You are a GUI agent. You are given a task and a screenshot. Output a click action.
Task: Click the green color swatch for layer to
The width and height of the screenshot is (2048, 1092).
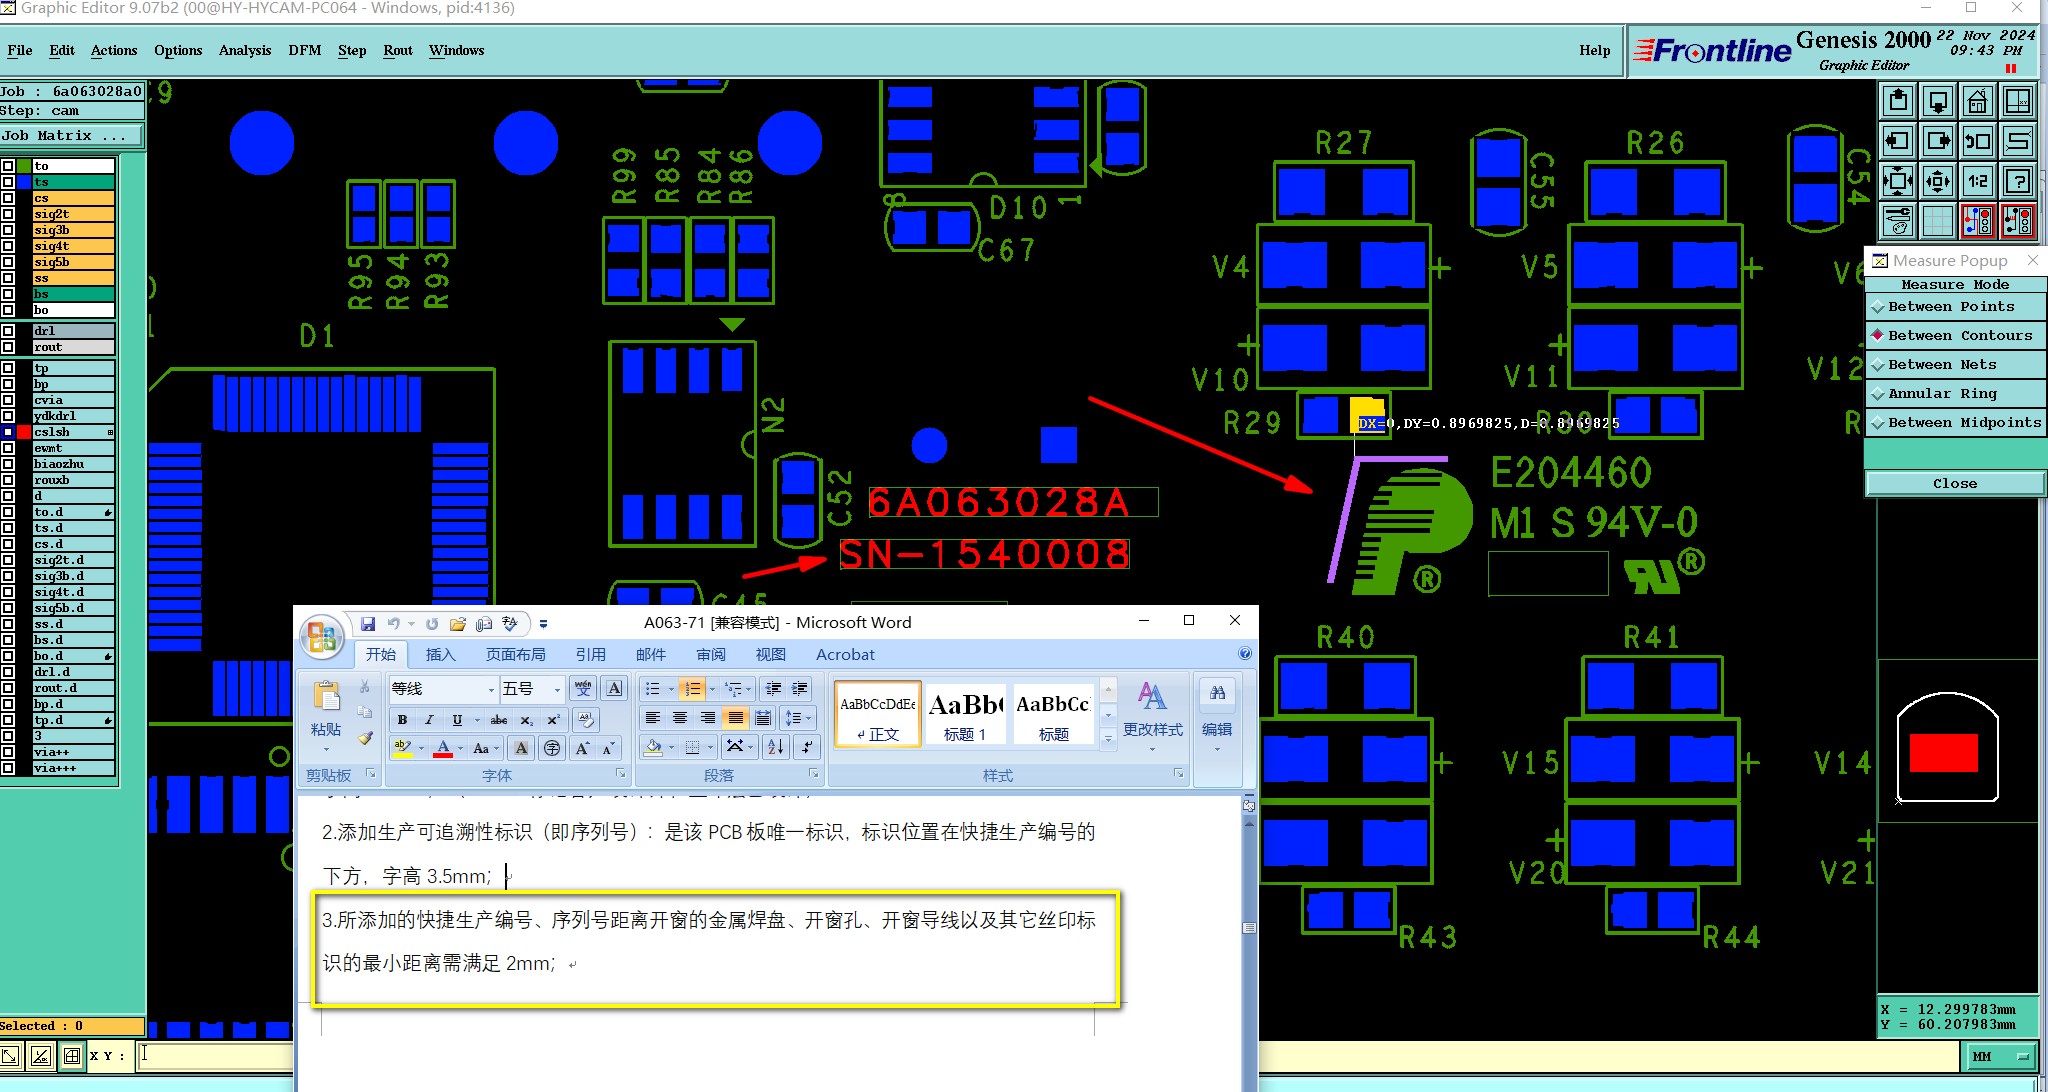point(24,166)
